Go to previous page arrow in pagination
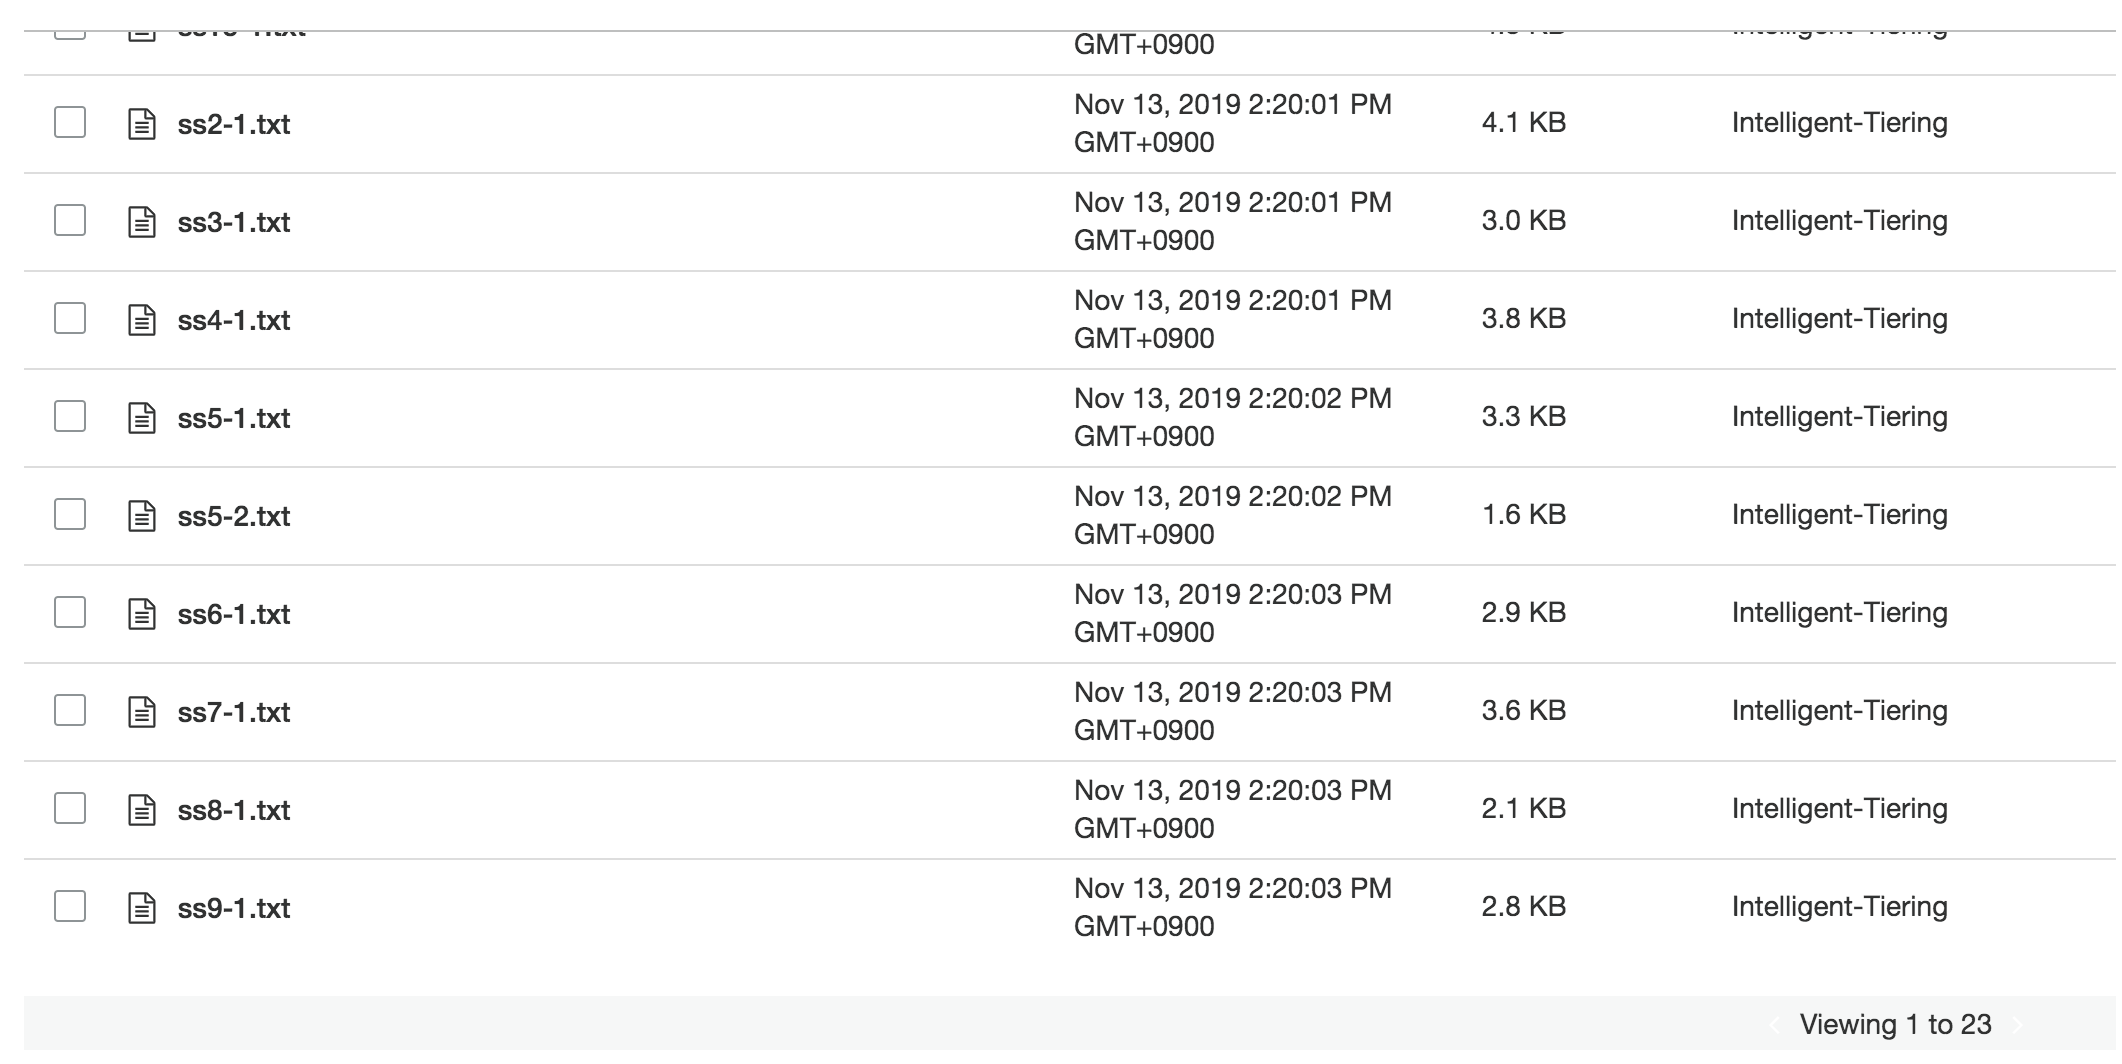The width and height of the screenshot is (2122, 1064). click(1775, 1025)
